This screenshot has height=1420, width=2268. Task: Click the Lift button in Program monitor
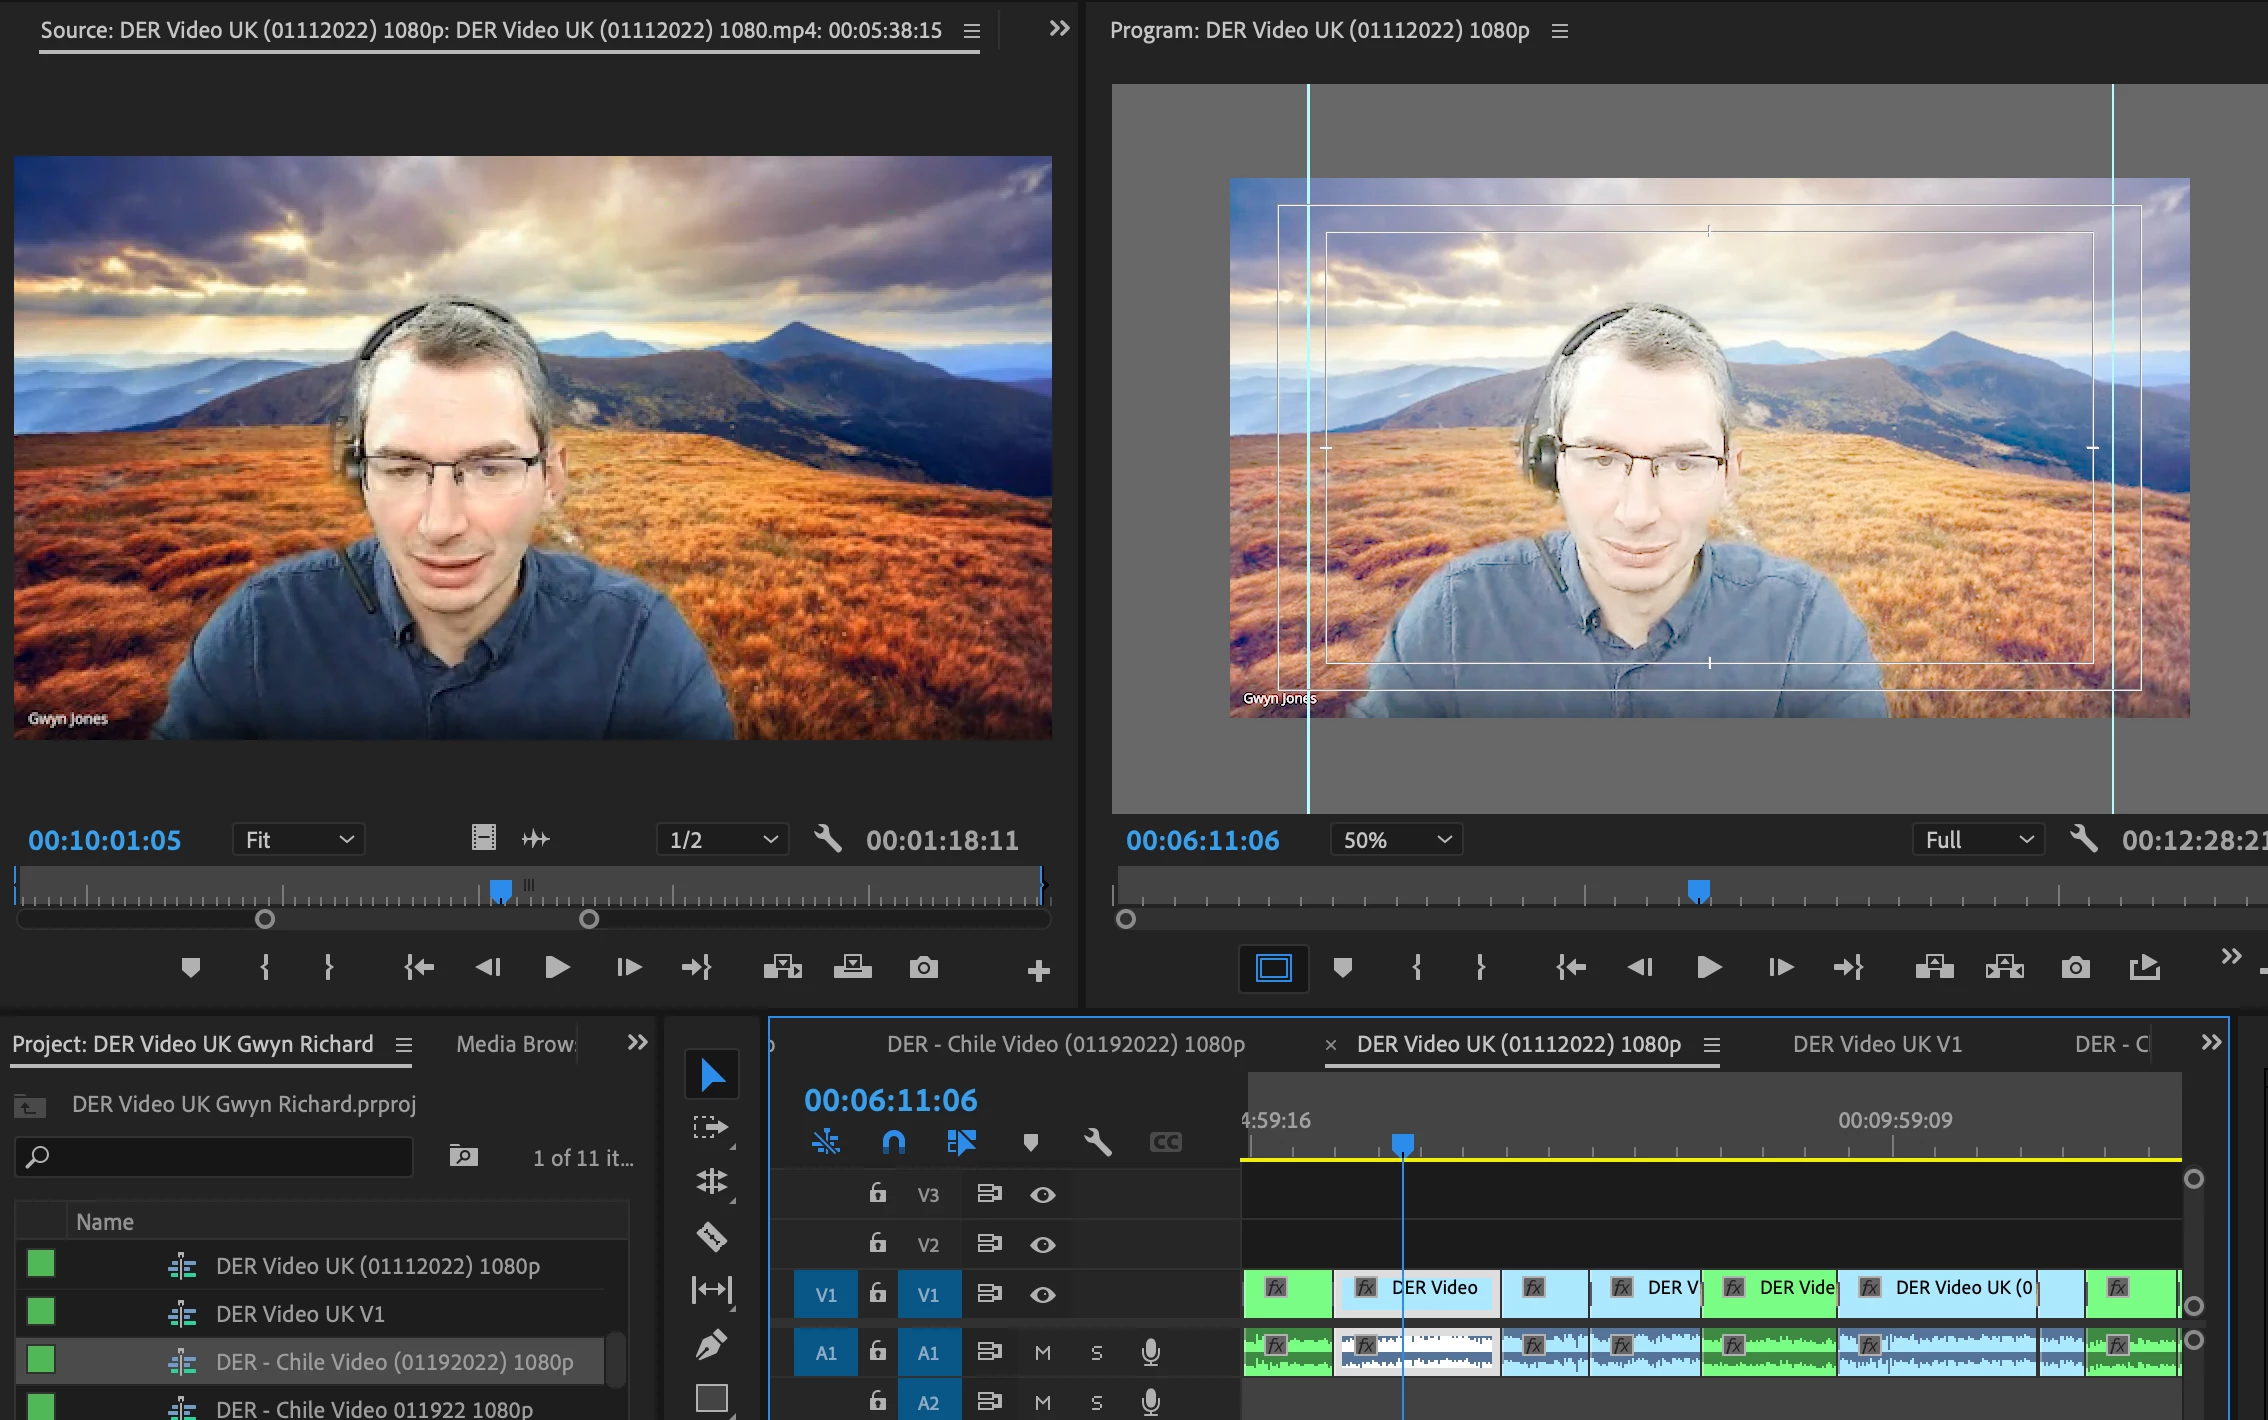pyautogui.click(x=1934, y=968)
